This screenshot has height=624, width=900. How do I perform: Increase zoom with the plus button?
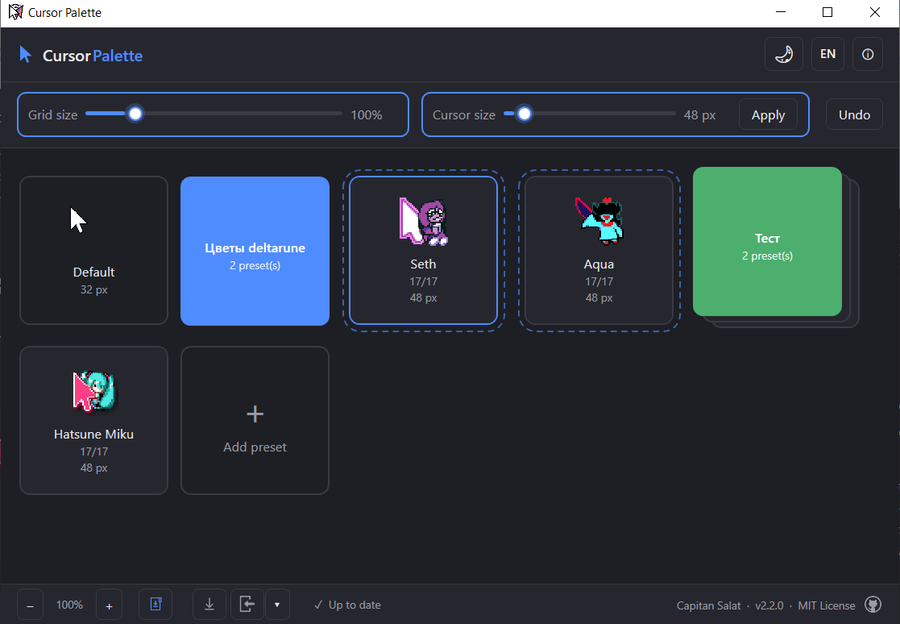click(x=109, y=605)
